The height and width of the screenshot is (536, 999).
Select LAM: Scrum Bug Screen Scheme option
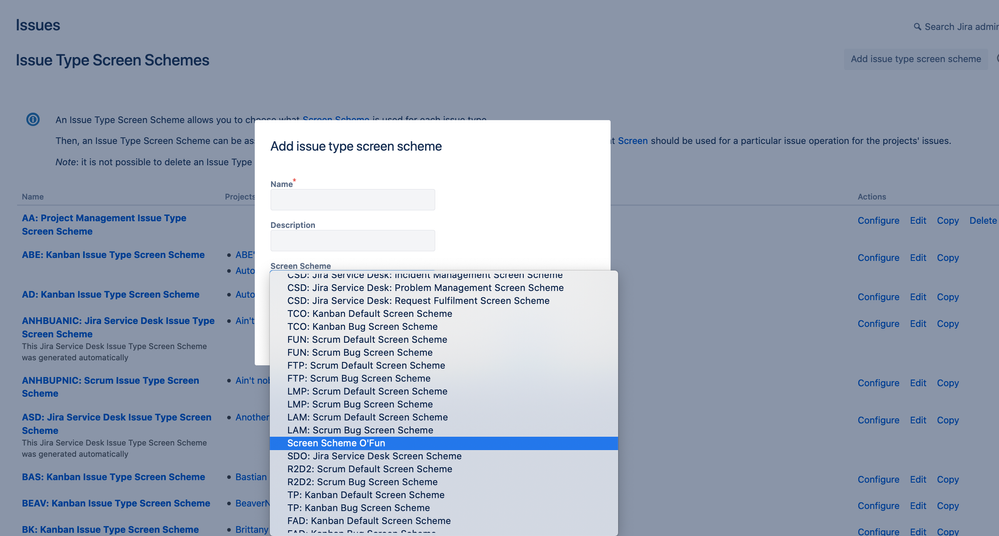coord(443,430)
